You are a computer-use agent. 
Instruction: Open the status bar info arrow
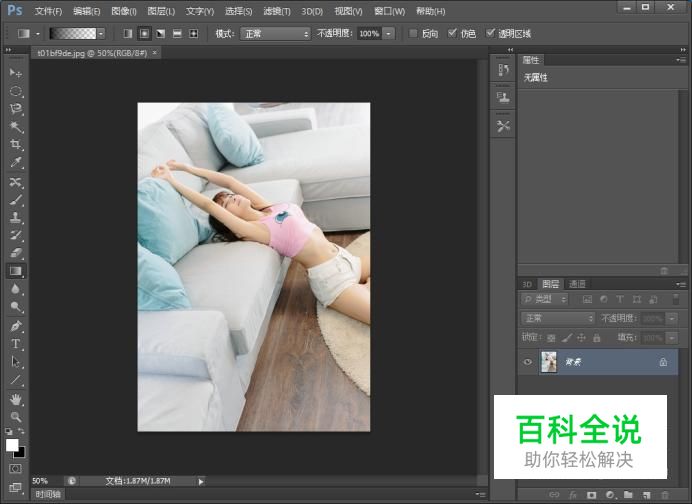coord(201,481)
